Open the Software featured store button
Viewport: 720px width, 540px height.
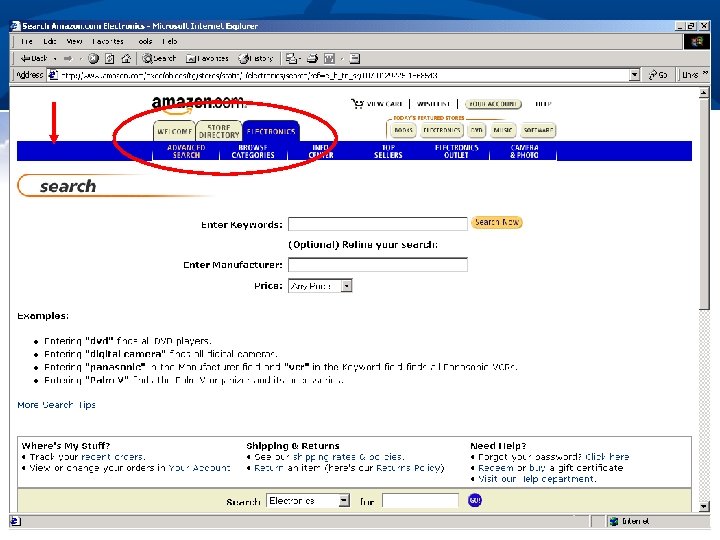click(x=538, y=130)
